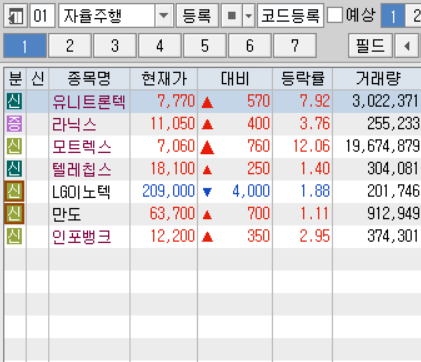
Task: Sort by the 거래량 column header
Action: point(377,79)
